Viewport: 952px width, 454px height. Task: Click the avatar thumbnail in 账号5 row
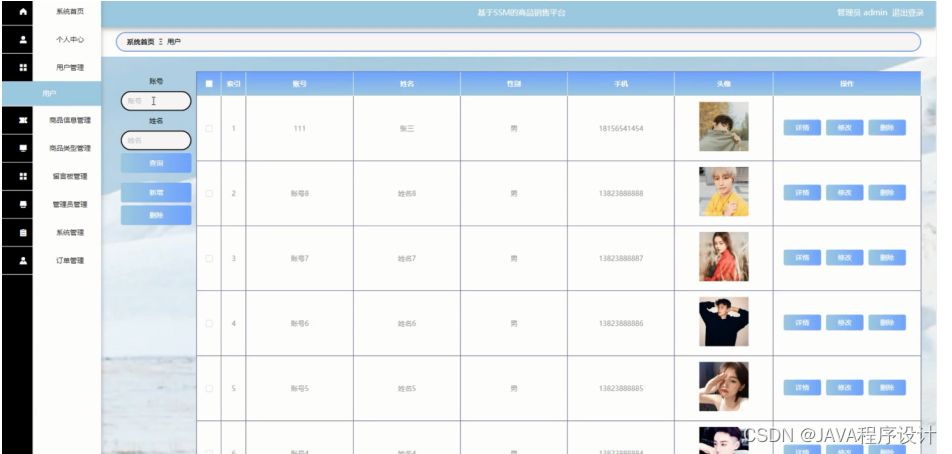tap(724, 386)
